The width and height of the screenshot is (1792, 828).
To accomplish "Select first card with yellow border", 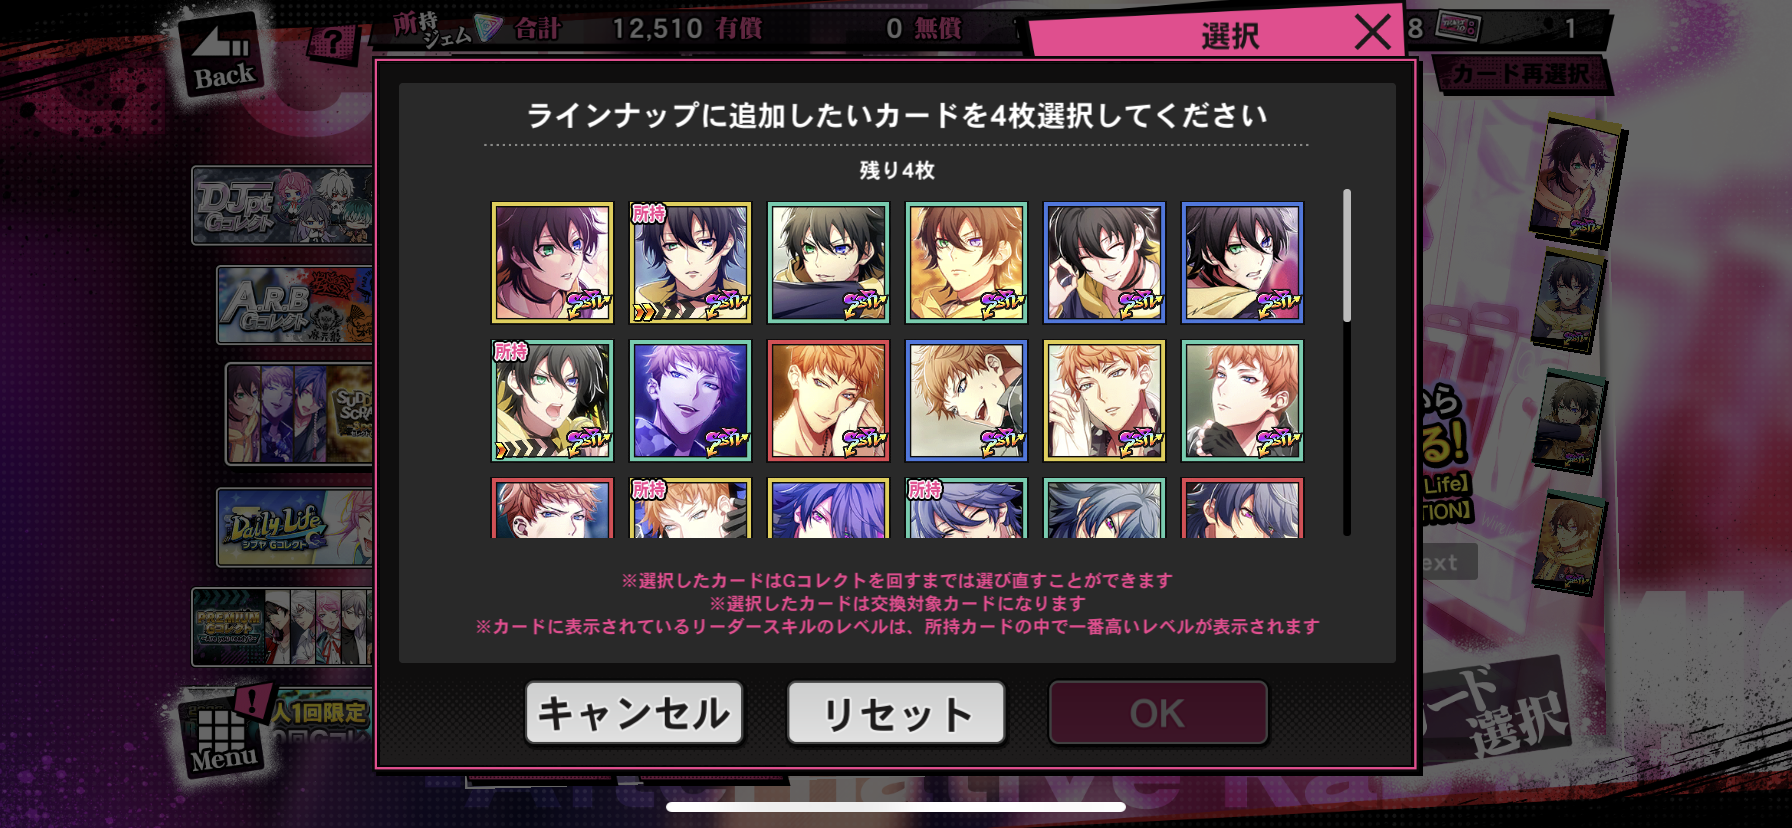I will (552, 263).
